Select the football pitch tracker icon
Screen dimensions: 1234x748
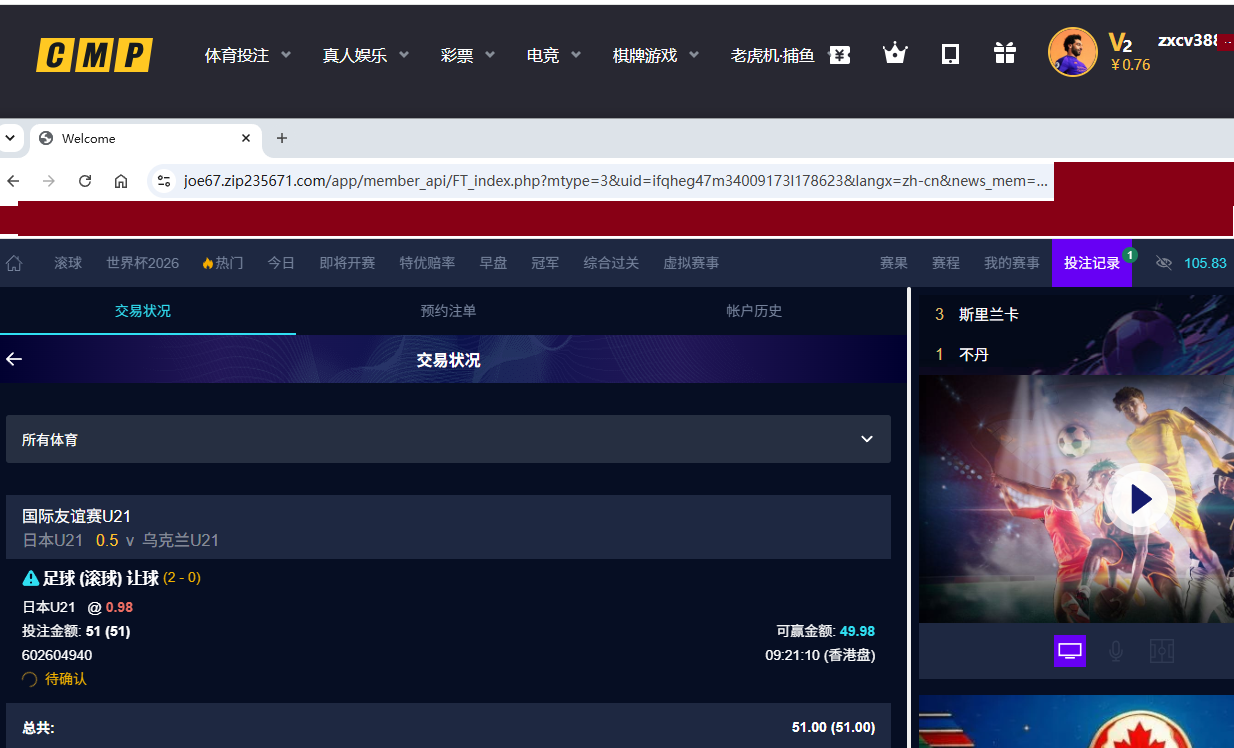[x=1162, y=651]
